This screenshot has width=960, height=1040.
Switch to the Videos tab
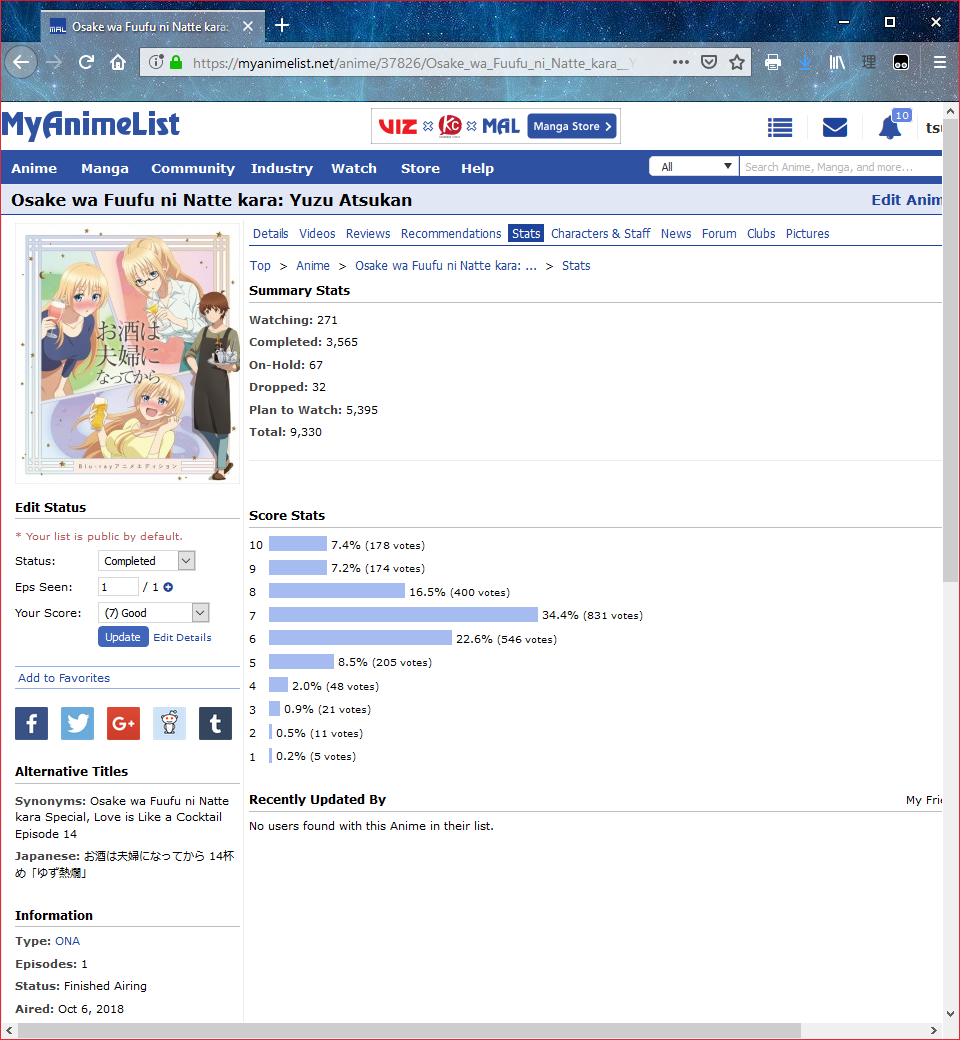[317, 233]
